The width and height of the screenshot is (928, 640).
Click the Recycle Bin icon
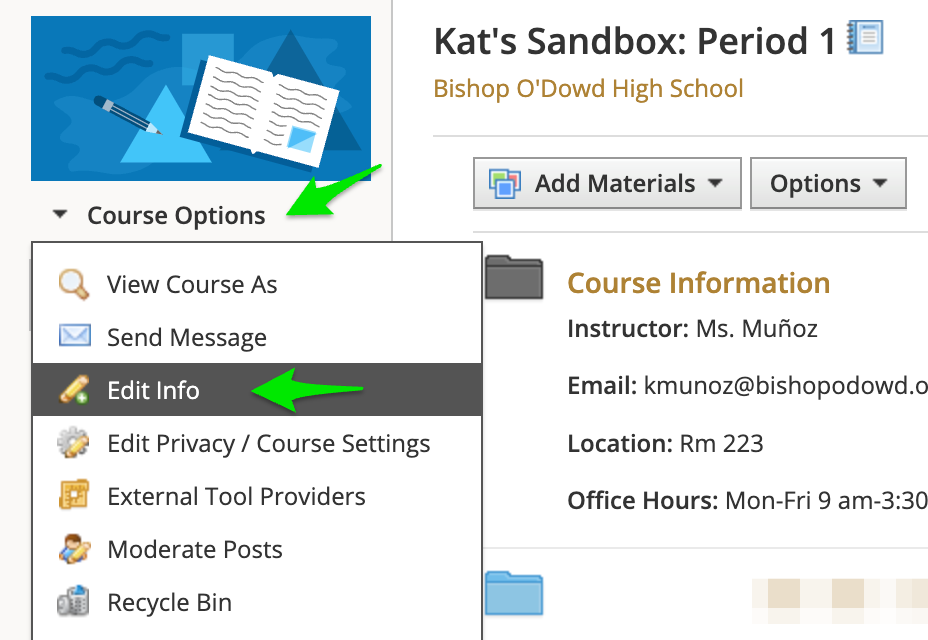click(74, 602)
